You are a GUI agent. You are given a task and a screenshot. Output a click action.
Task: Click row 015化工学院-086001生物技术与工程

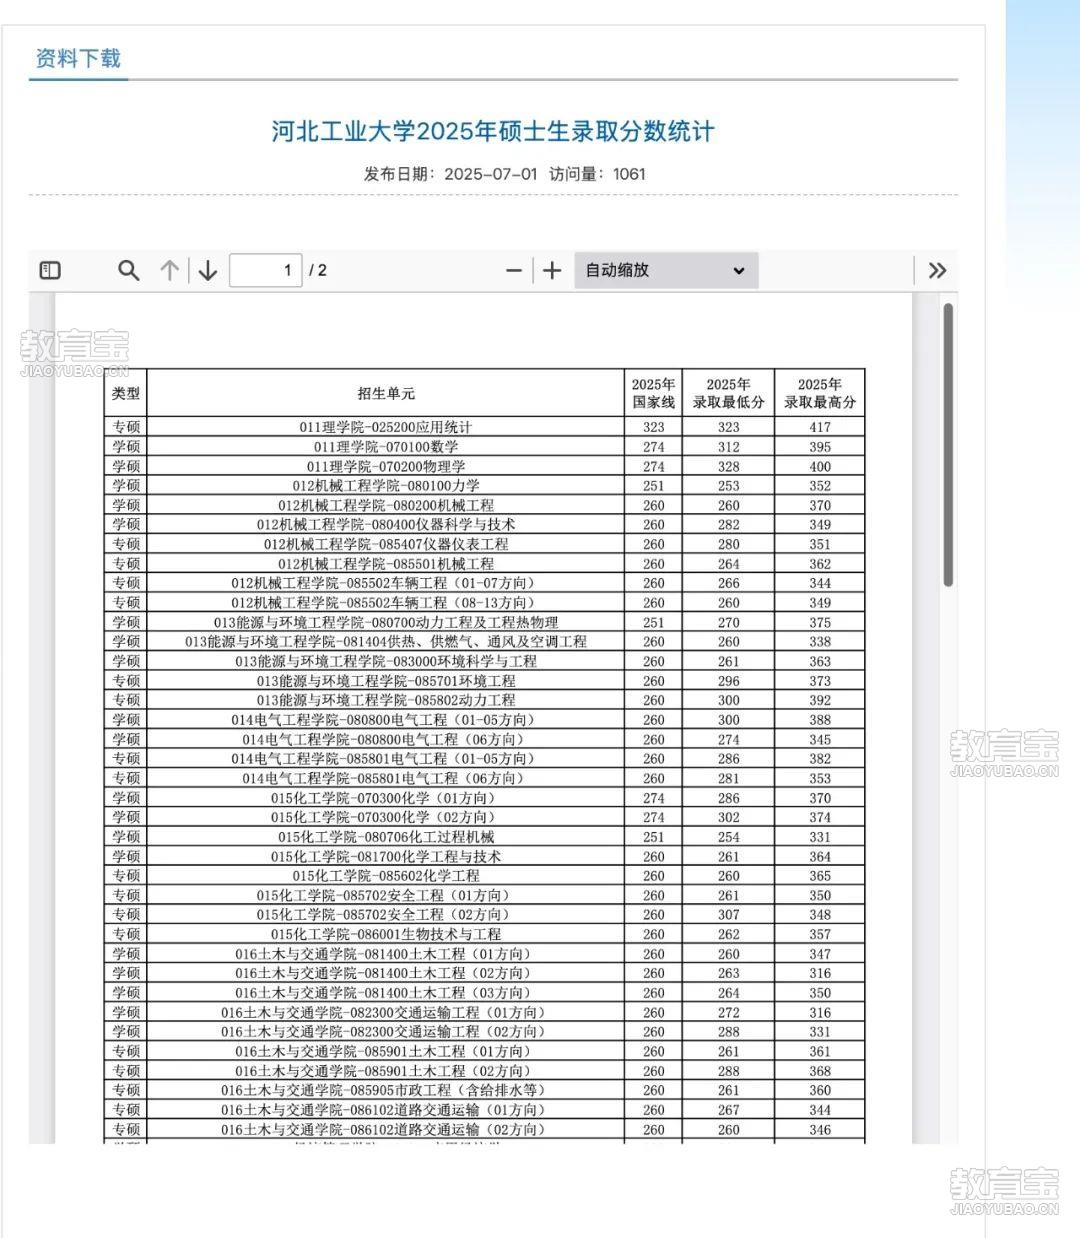click(484, 934)
